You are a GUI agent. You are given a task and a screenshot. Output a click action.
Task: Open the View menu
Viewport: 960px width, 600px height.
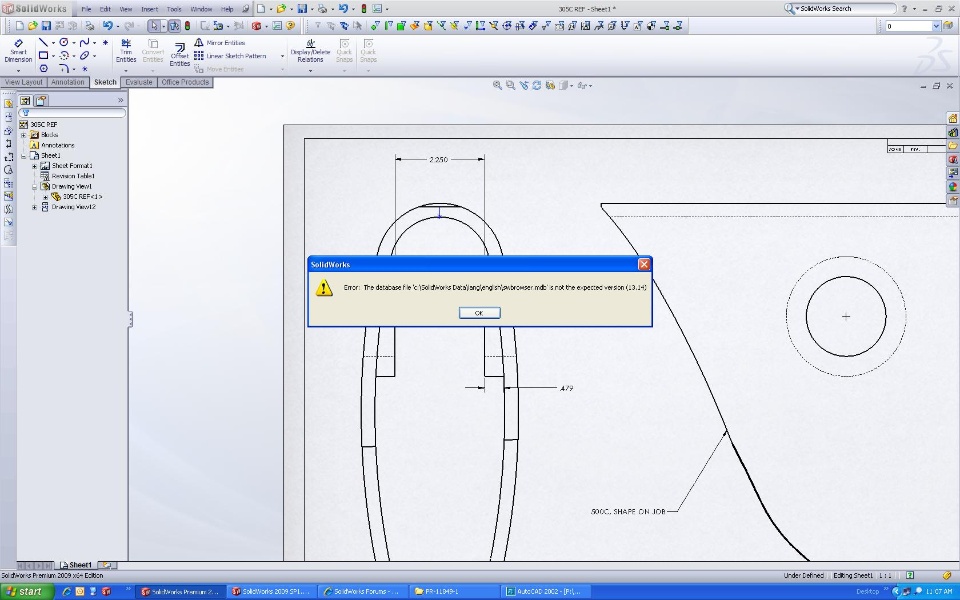click(126, 9)
